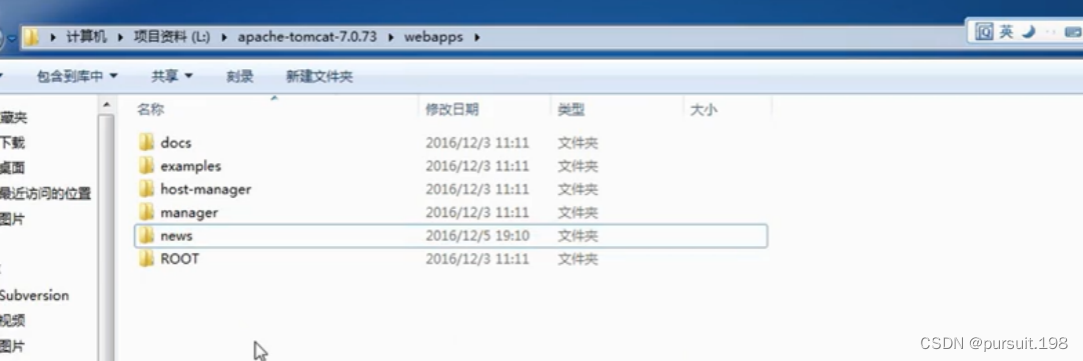Viewport: 1083px width, 361px height.
Task: Go to 项目资料 (L:) in address bar
Action: click(x=171, y=37)
